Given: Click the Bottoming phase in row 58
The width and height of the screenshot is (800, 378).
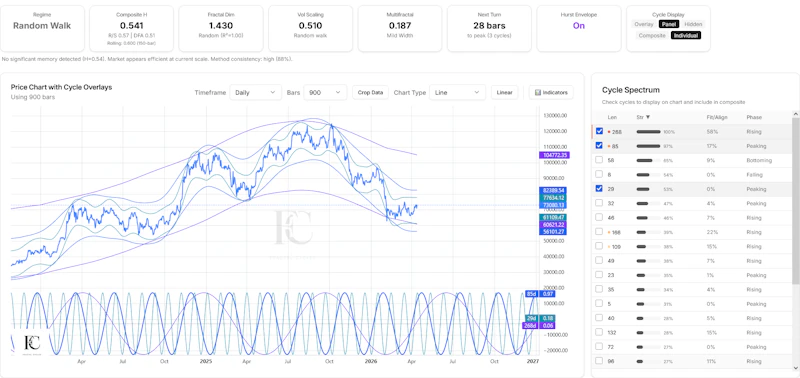Looking at the screenshot, I should tap(759, 160).
